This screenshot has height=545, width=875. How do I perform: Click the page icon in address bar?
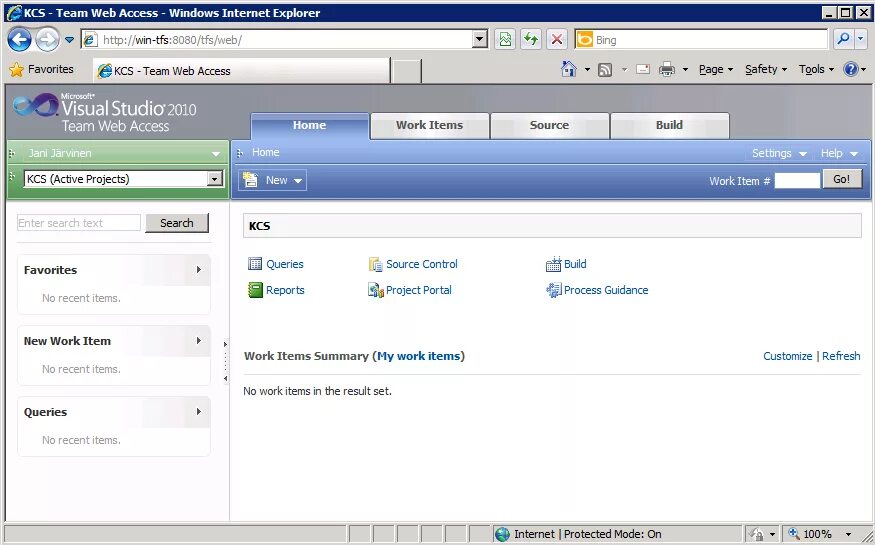(90, 40)
